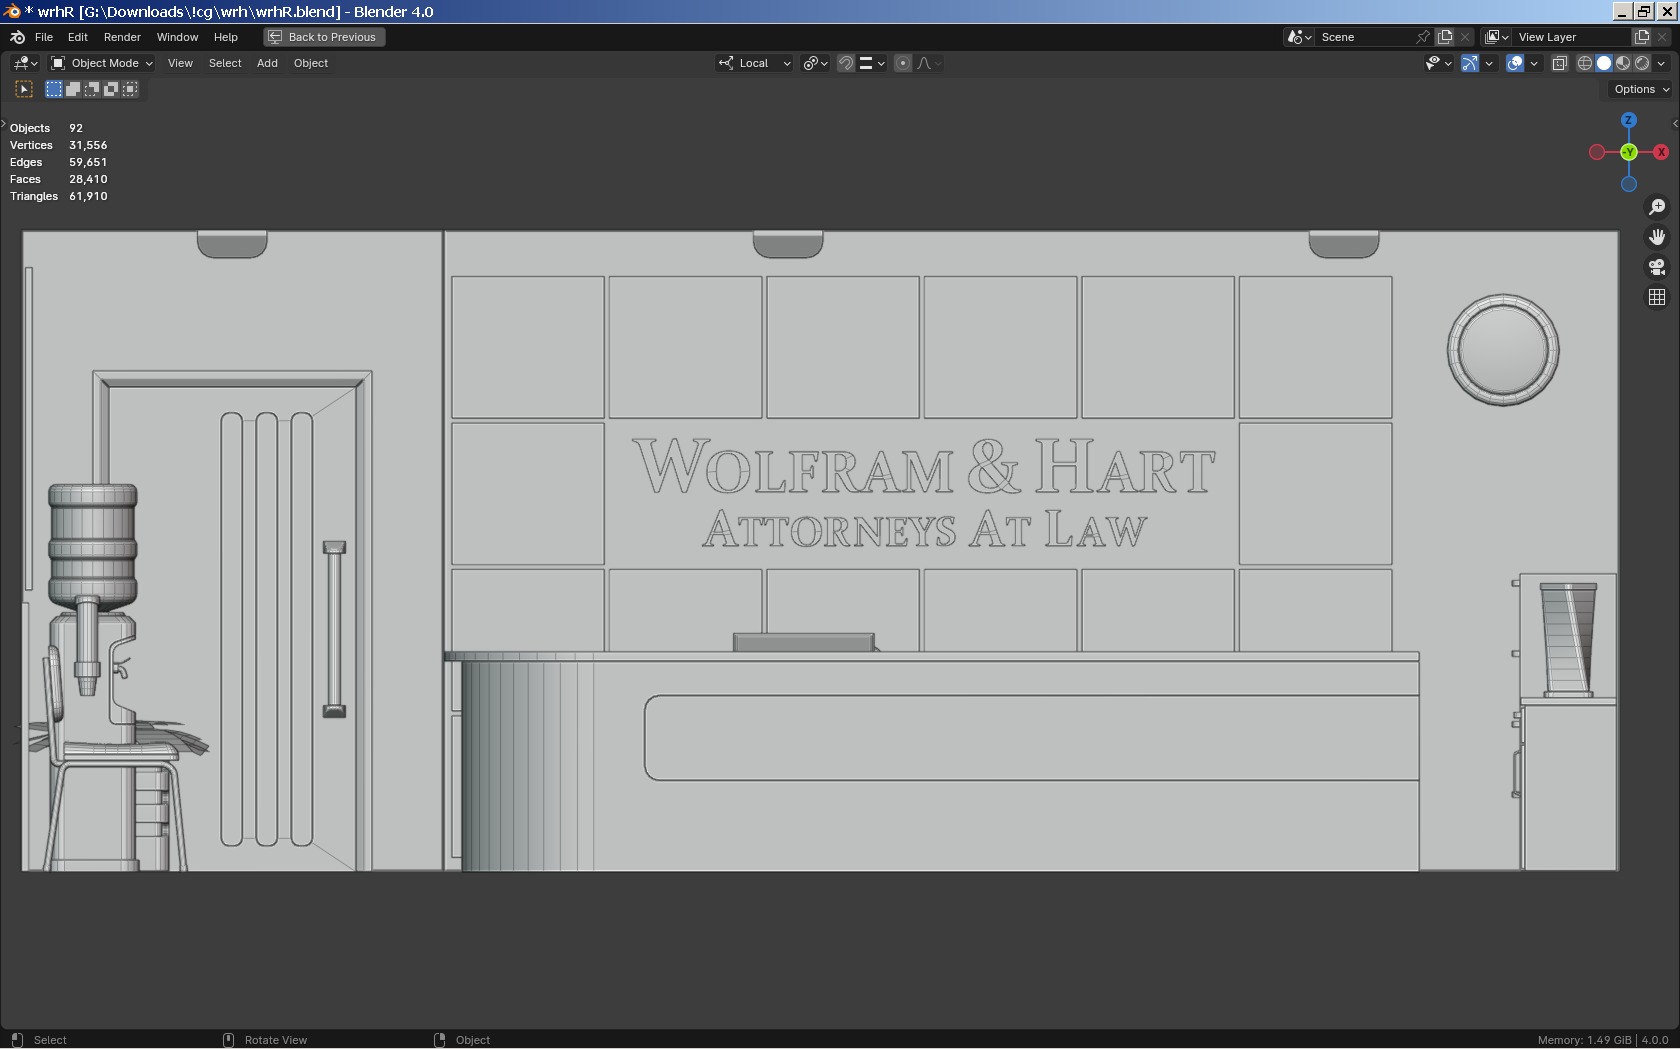This screenshot has height=1050, width=1680.
Task: Delete the Scene with its X icon
Action: tap(1465, 37)
